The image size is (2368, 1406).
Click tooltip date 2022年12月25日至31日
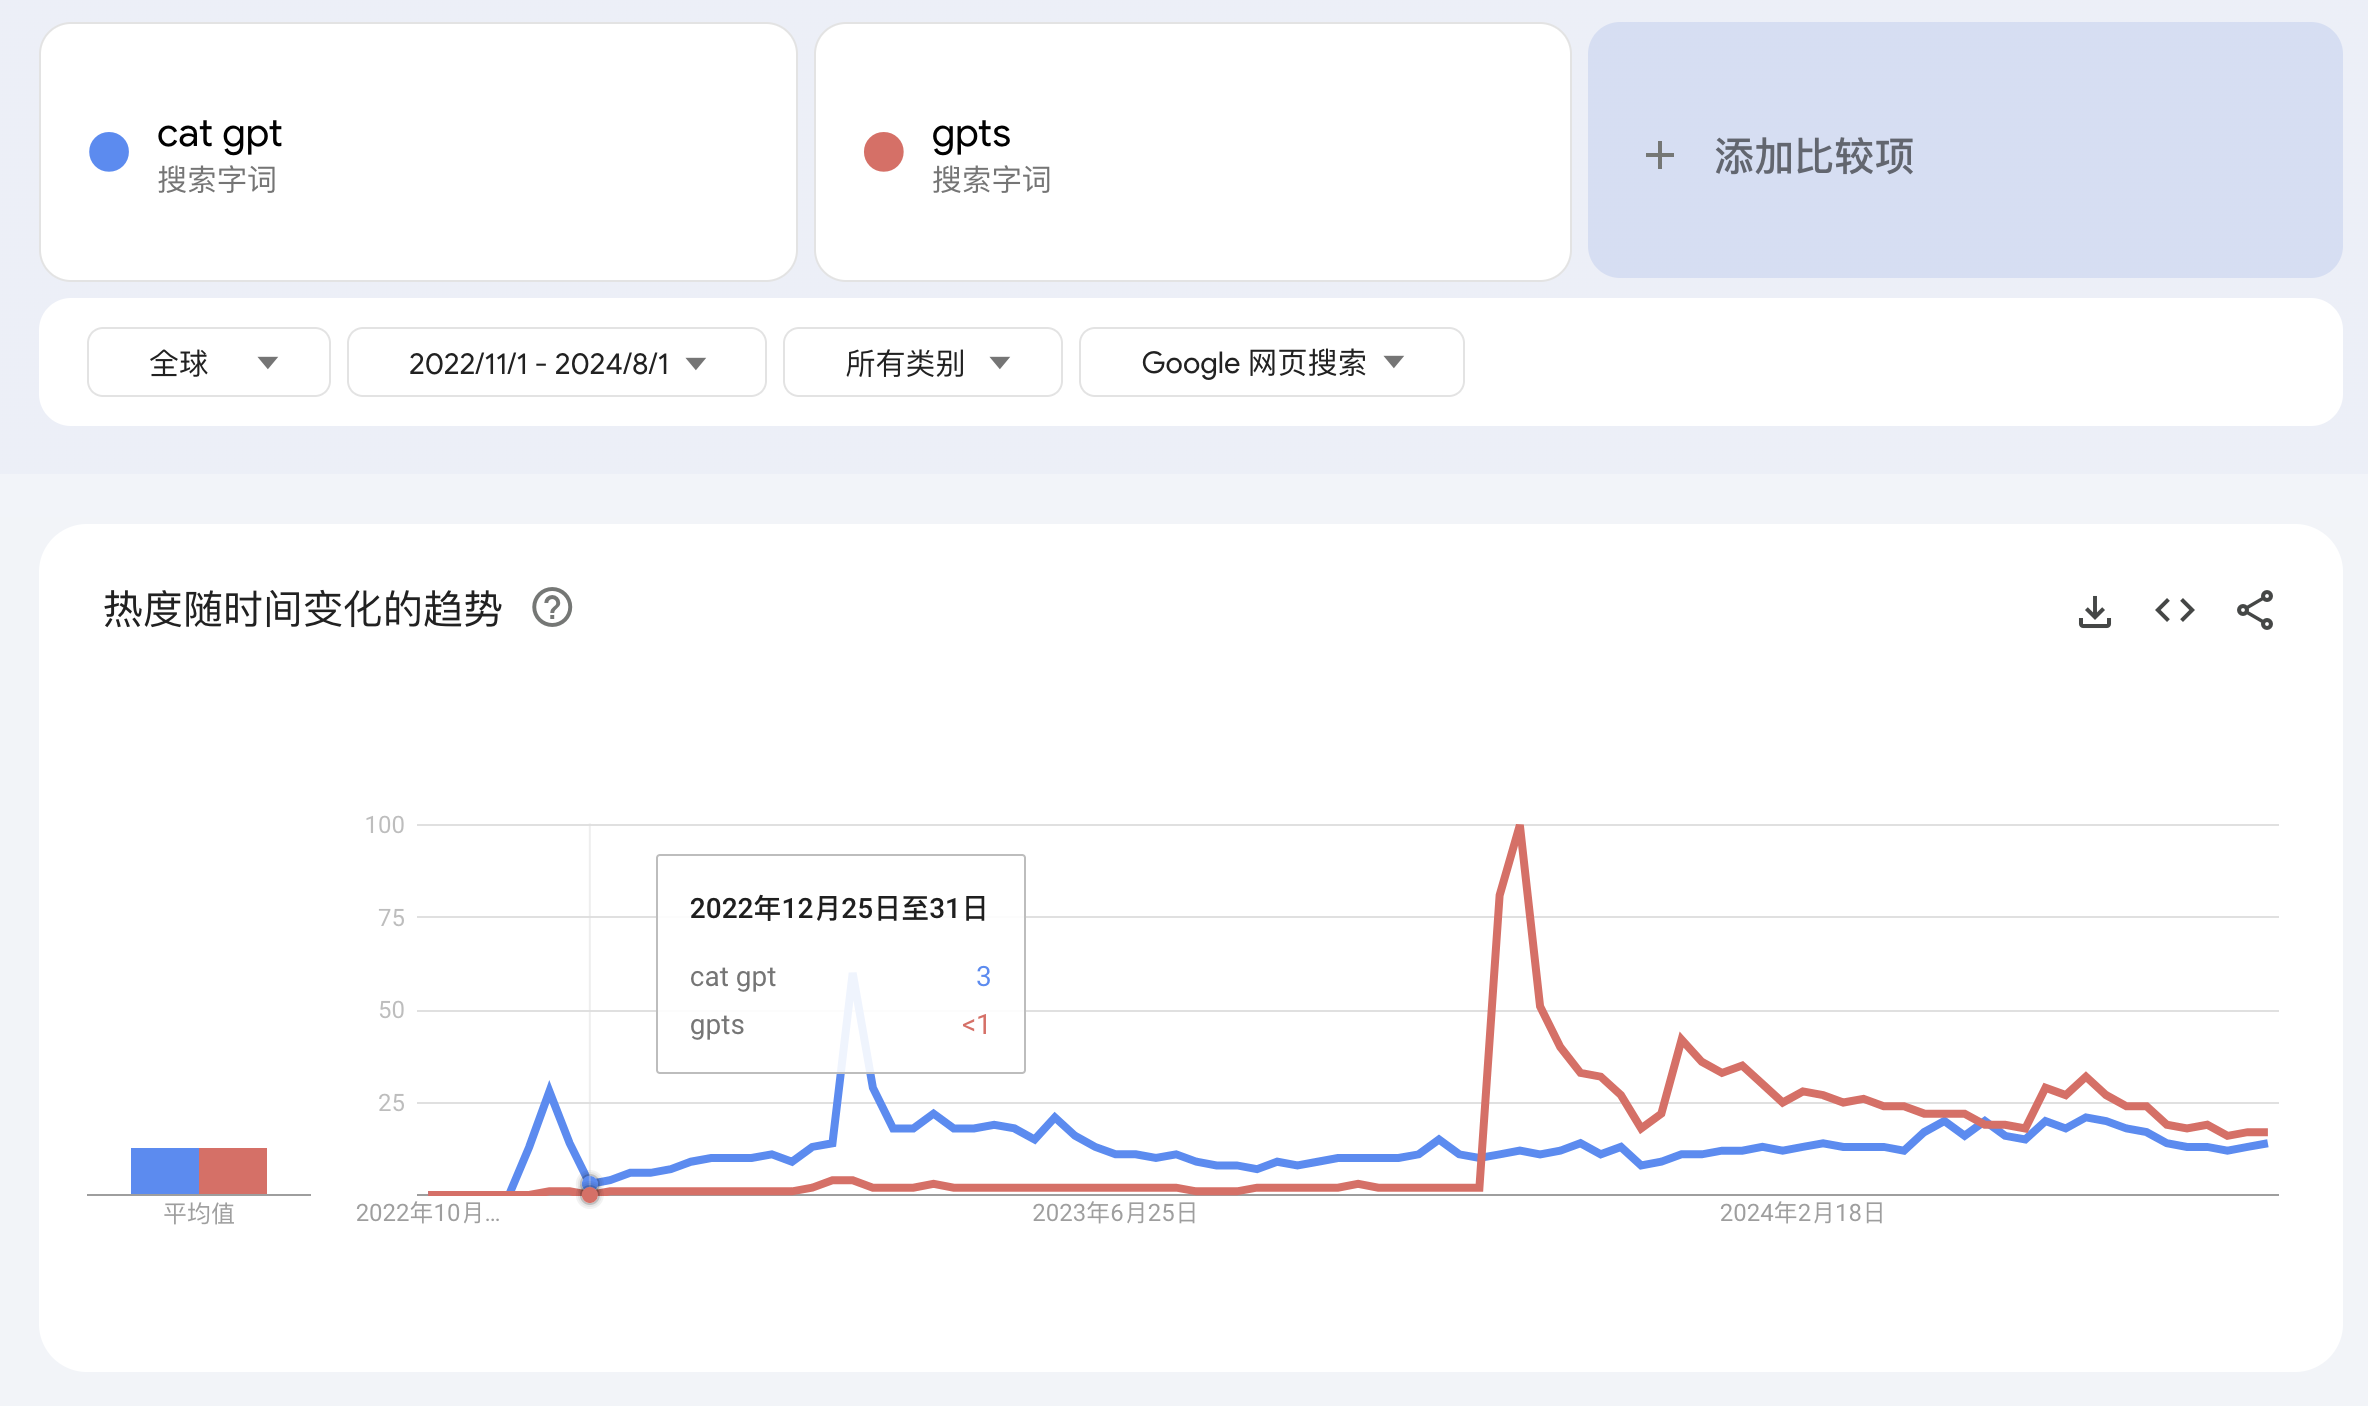(x=838, y=908)
